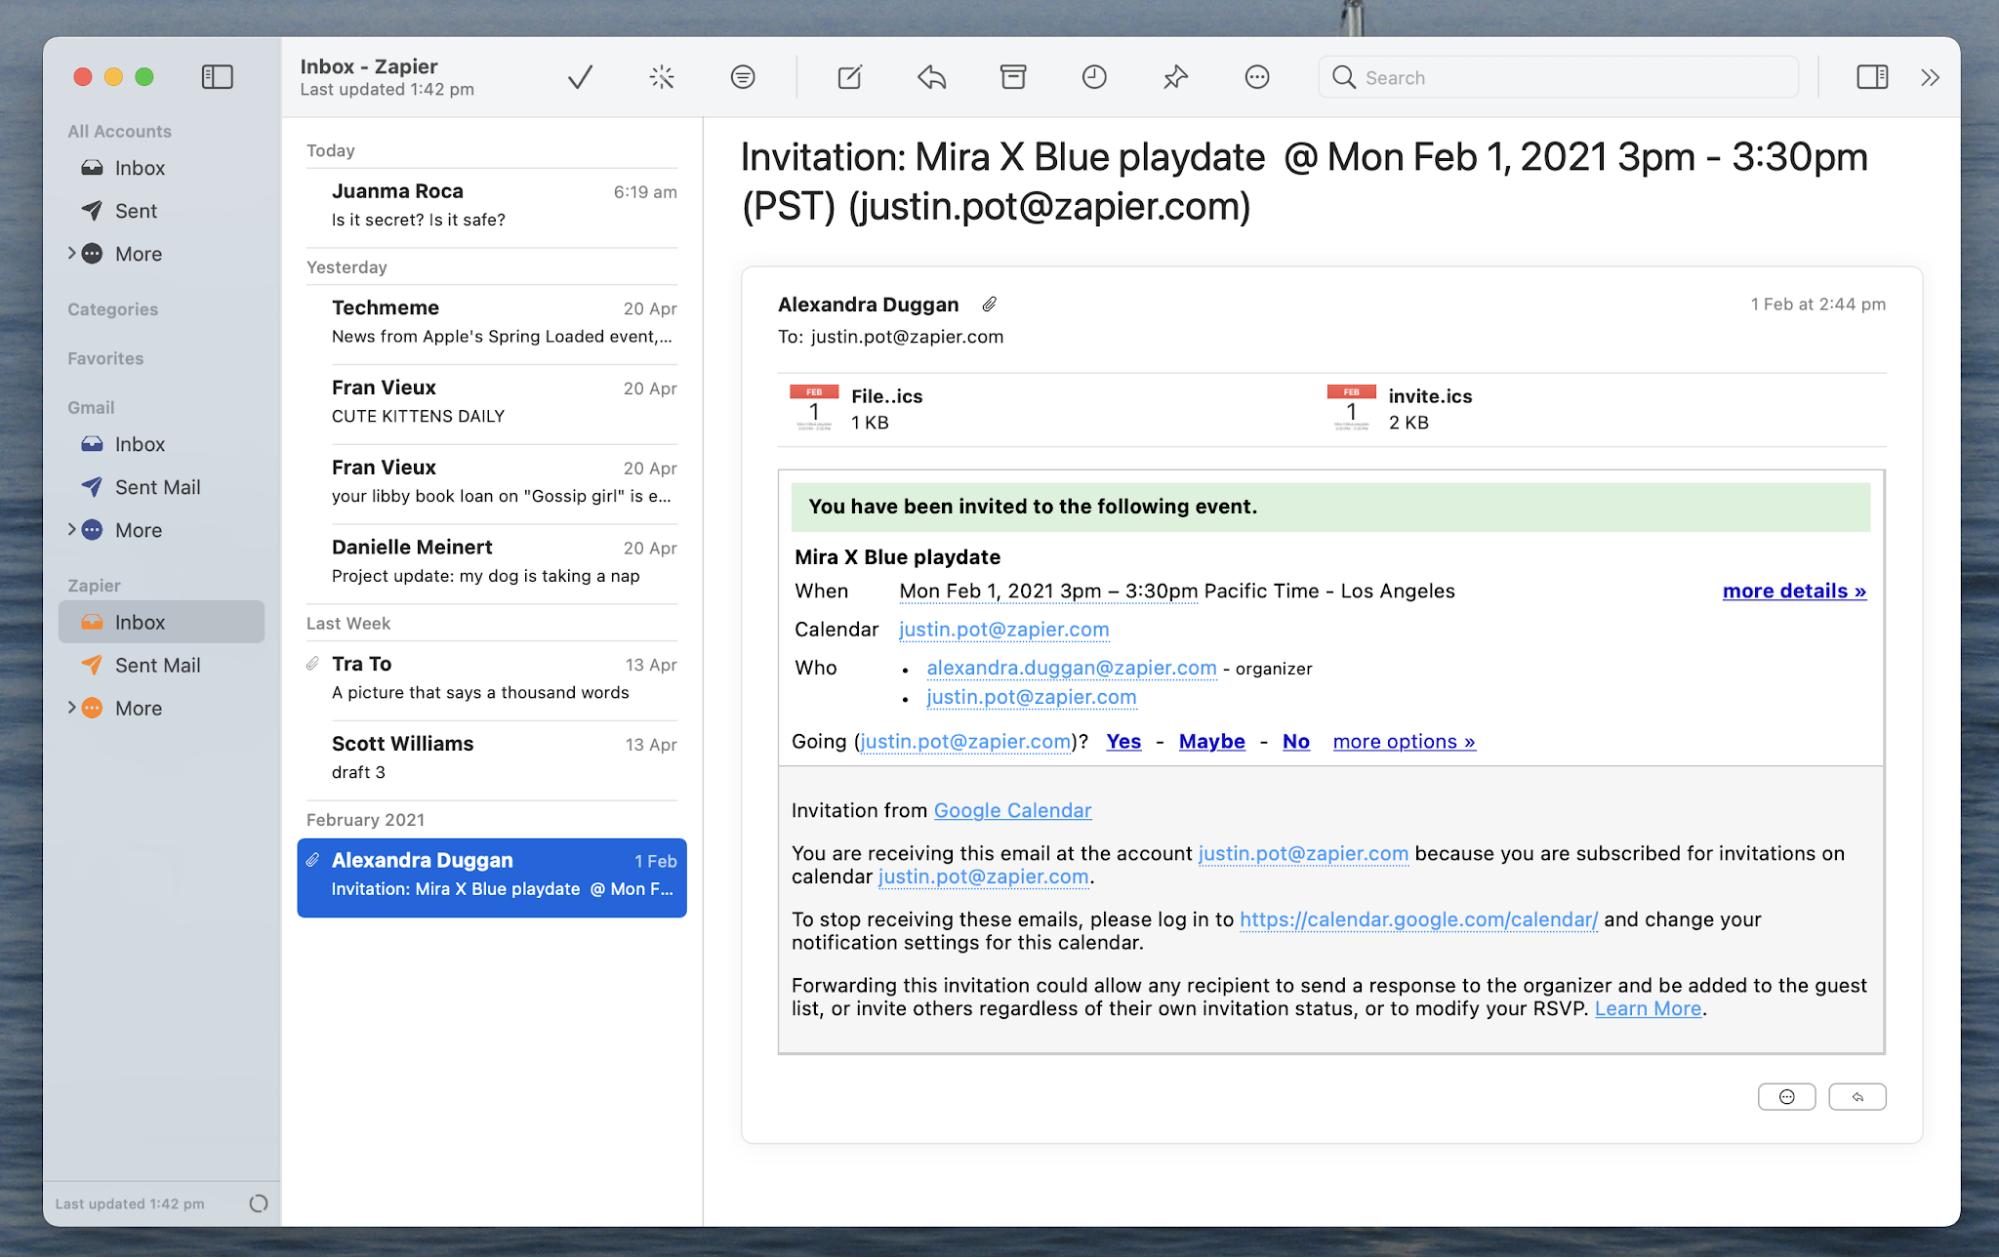Toggle the right side panel

[1871, 77]
